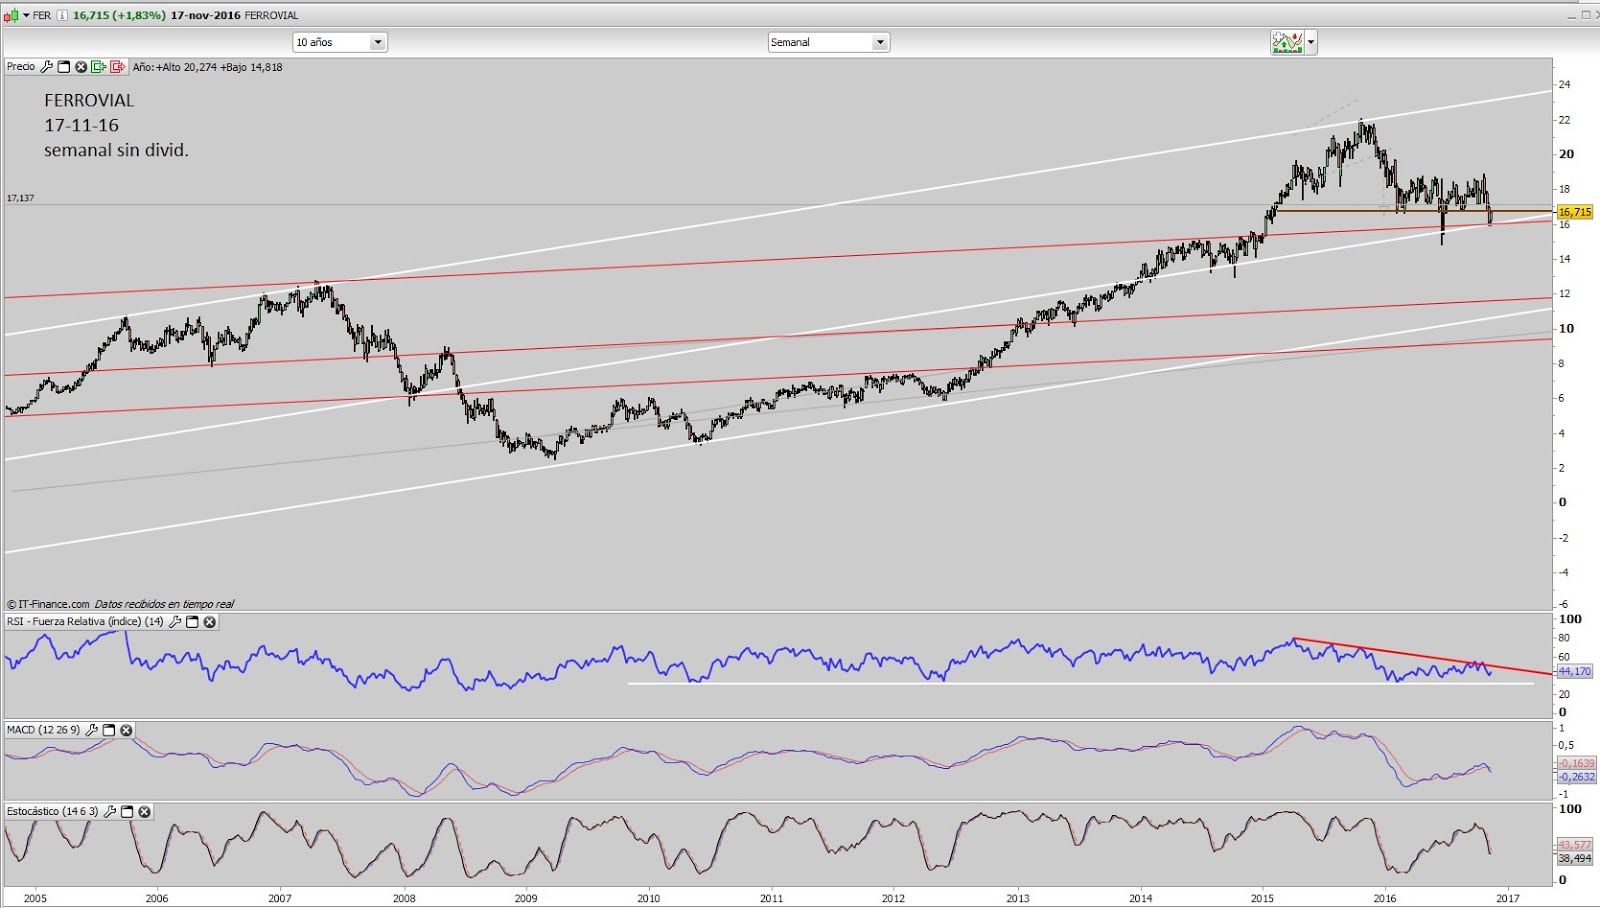Click the FERROVIAL chart annotation text
Viewport: 1600px width, 908px height.
[x=89, y=100]
